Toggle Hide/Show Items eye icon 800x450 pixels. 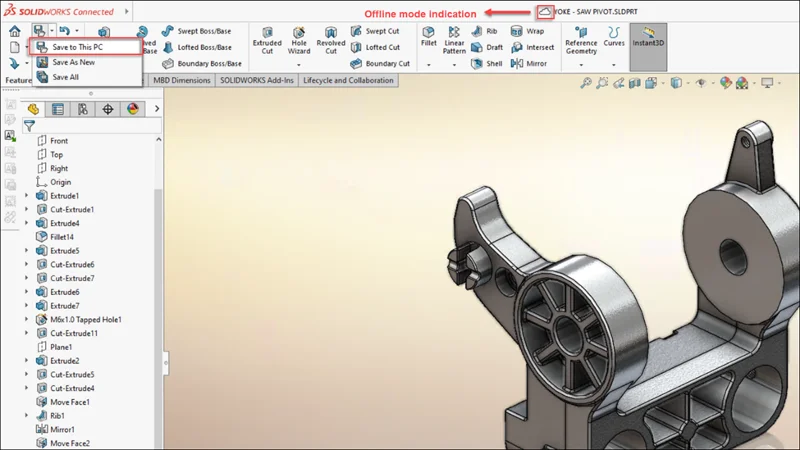[x=701, y=83]
